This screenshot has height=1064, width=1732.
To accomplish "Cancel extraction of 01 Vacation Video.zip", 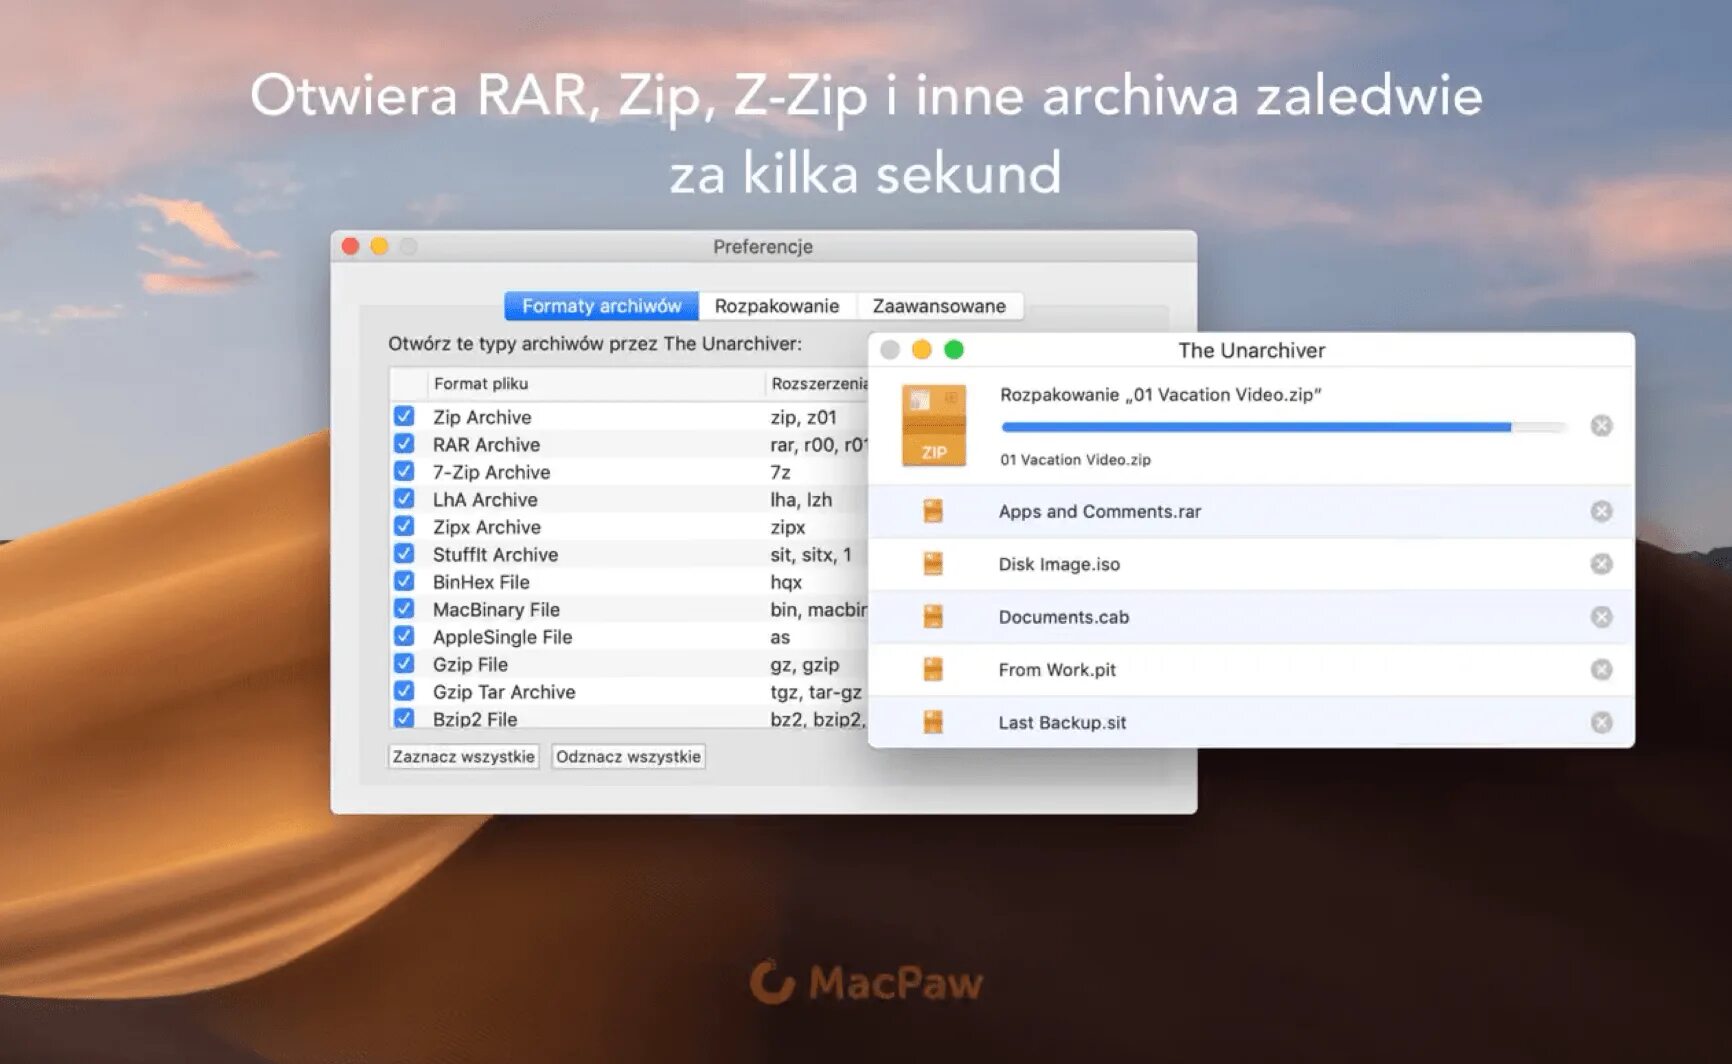I will tap(1601, 426).
